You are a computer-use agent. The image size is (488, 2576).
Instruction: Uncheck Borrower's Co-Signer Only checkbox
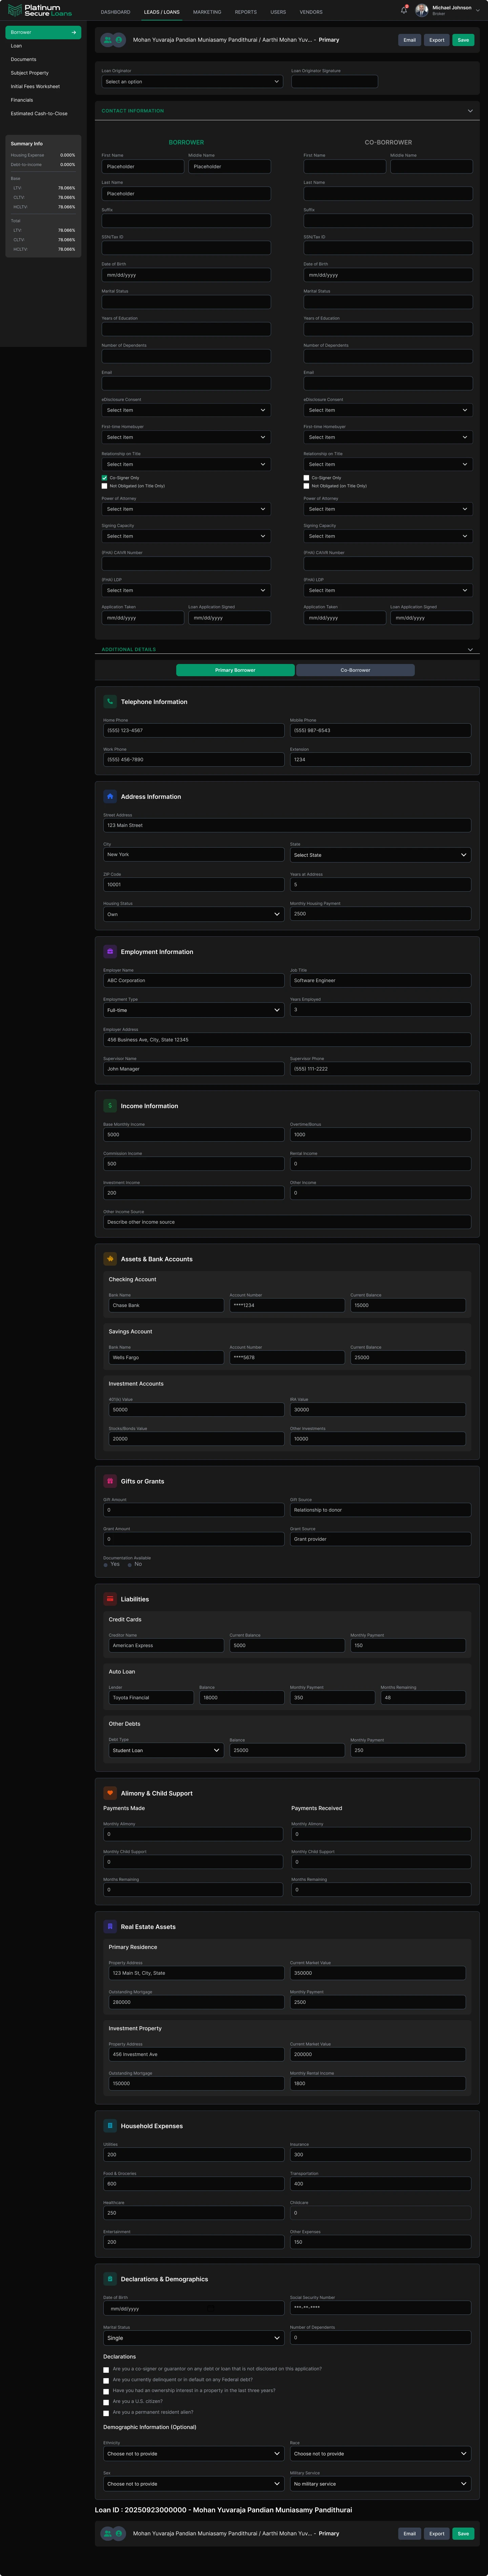[104, 478]
